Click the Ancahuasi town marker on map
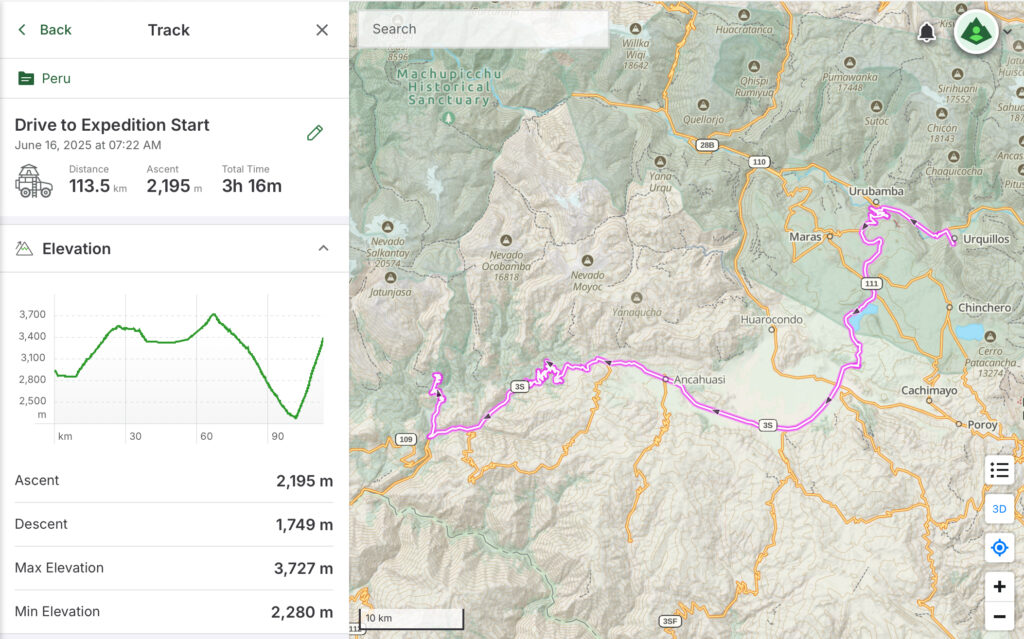This screenshot has height=639, width=1024. coord(665,379)
